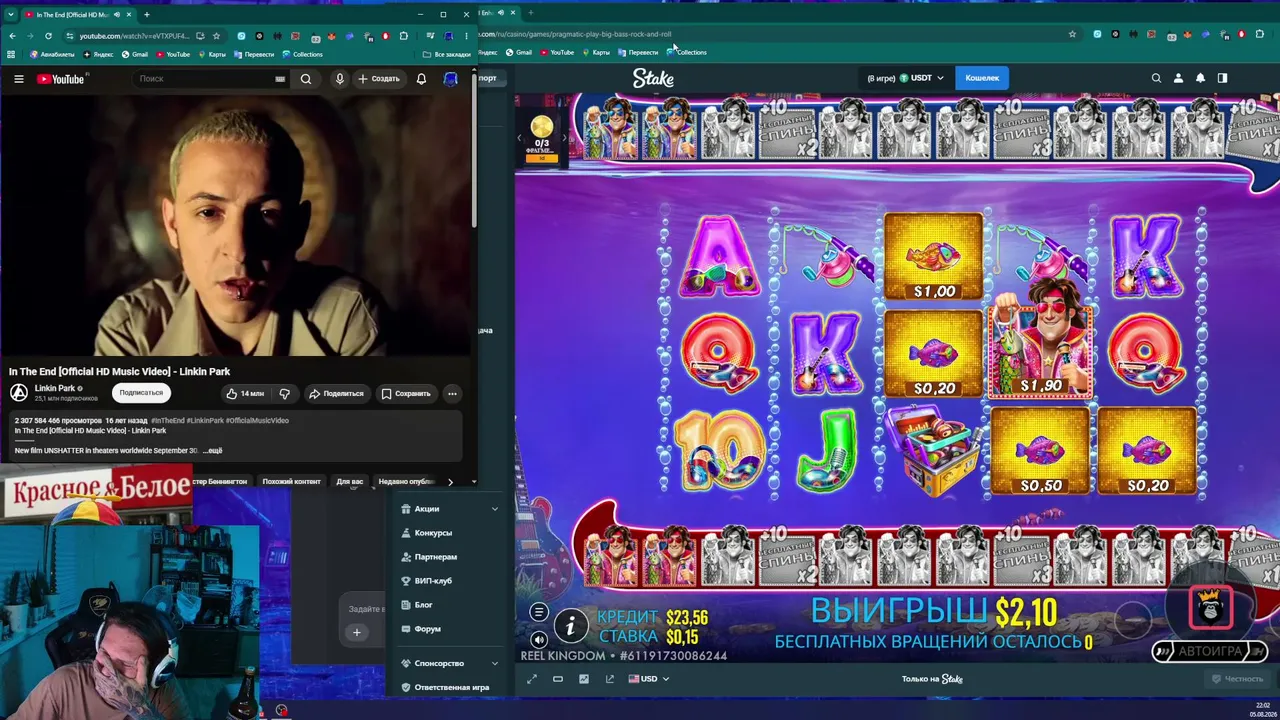Open the Chrome tab search dropdown
The height and width of the screenshot is (720, 1280).
click(11, 15)
